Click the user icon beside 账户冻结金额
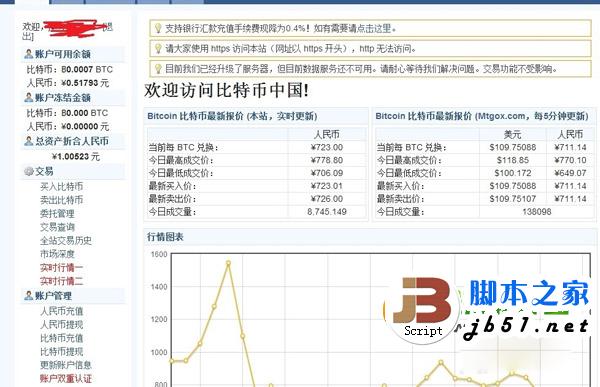This screenshot has height=387, width=600. tap(28, 98)
